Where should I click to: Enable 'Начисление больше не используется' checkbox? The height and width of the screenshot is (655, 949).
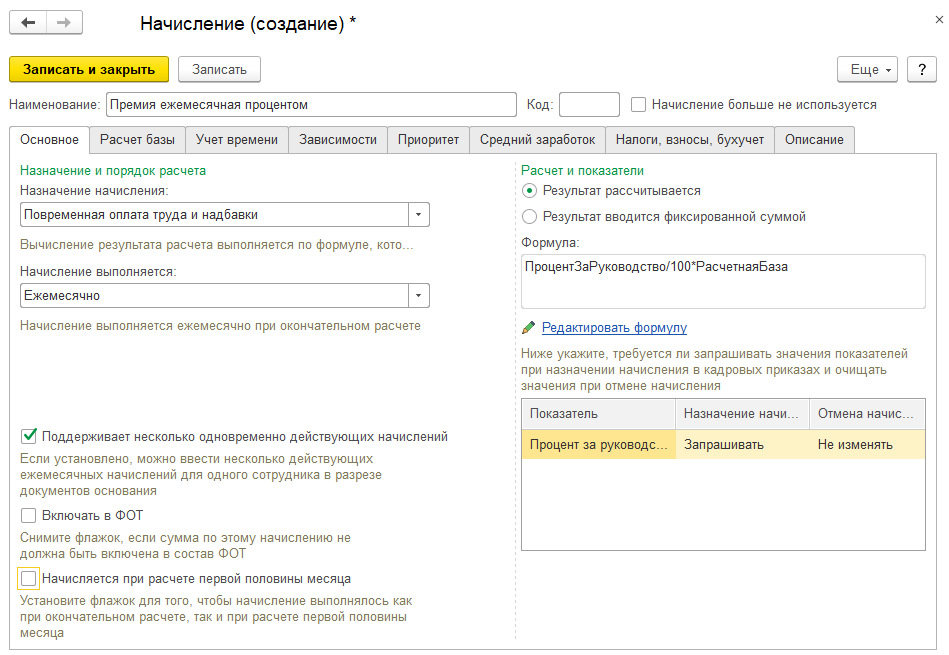pyautogui.click(x=639, y=104)
